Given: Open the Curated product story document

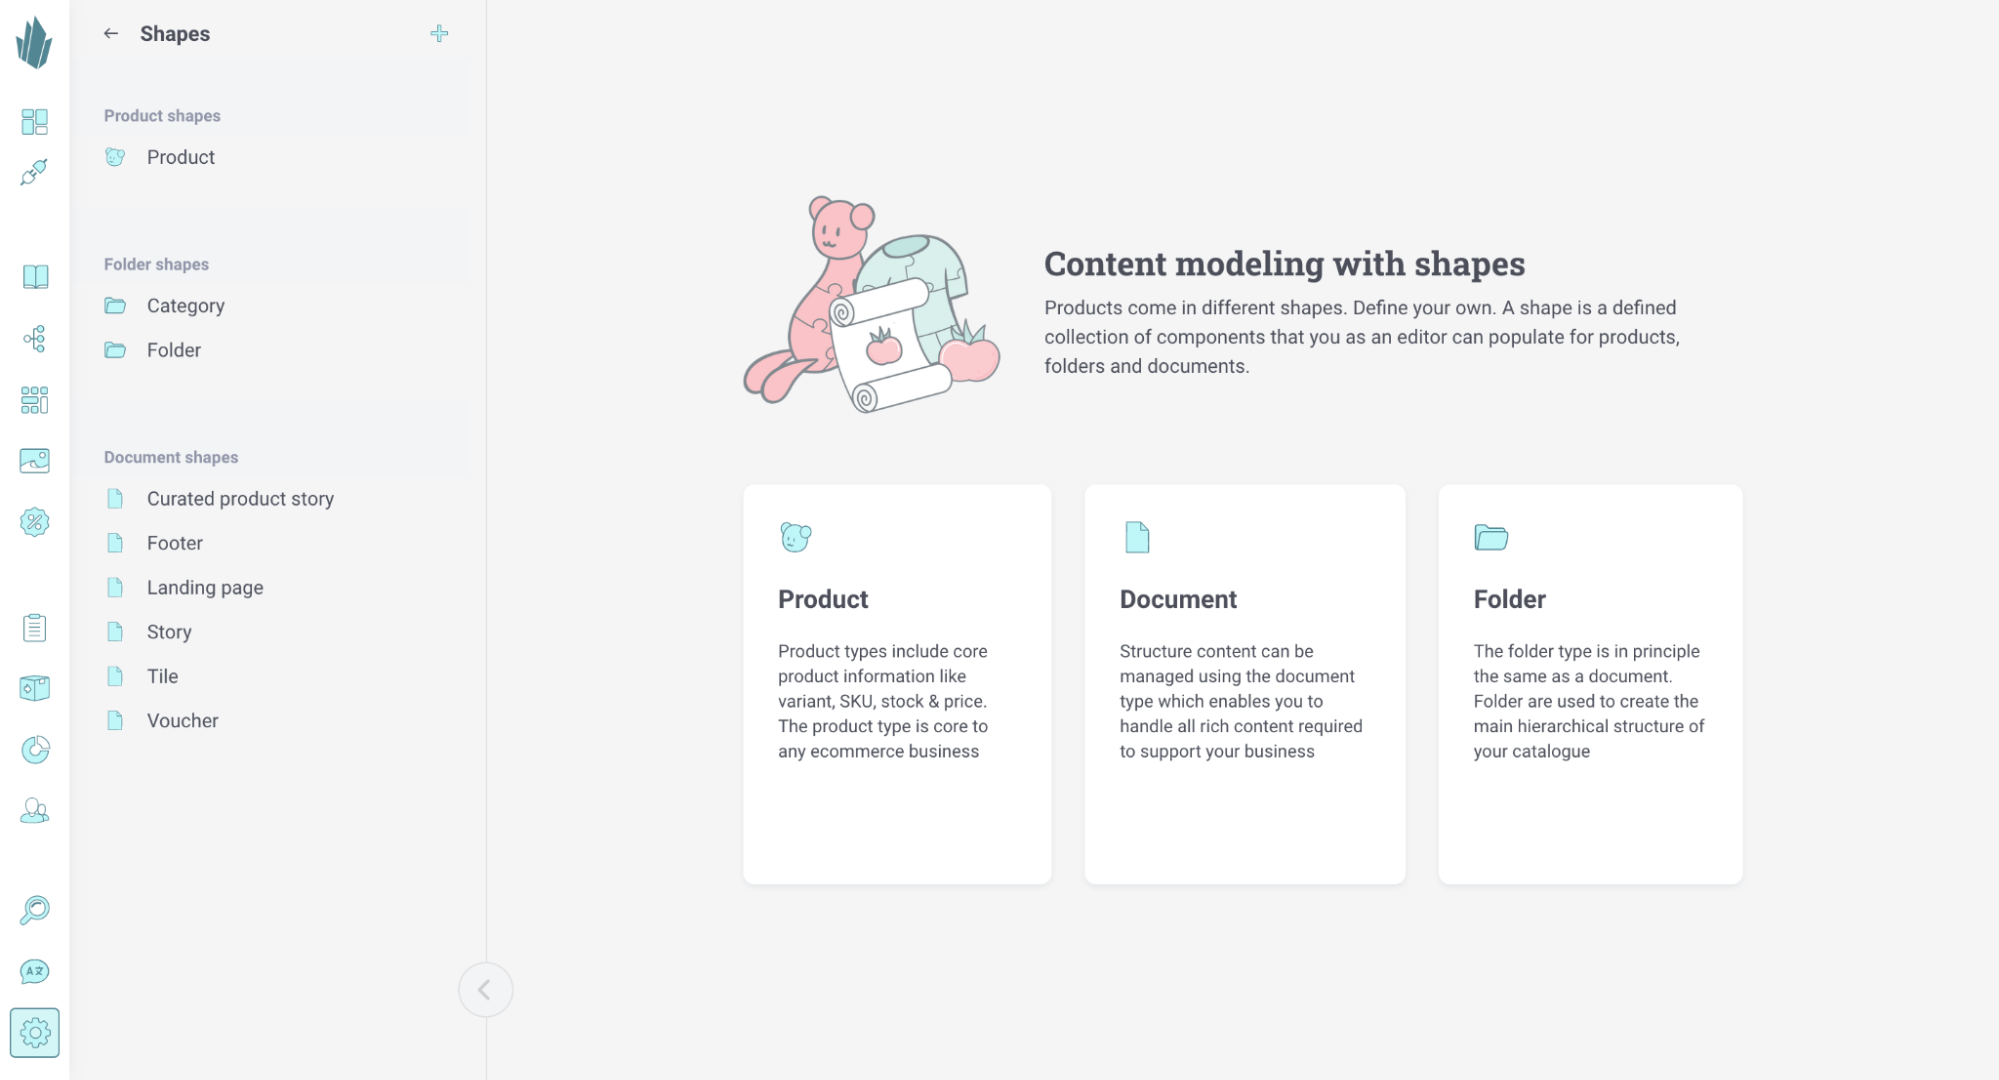Looking at the screenshot, I should [239, 499].
